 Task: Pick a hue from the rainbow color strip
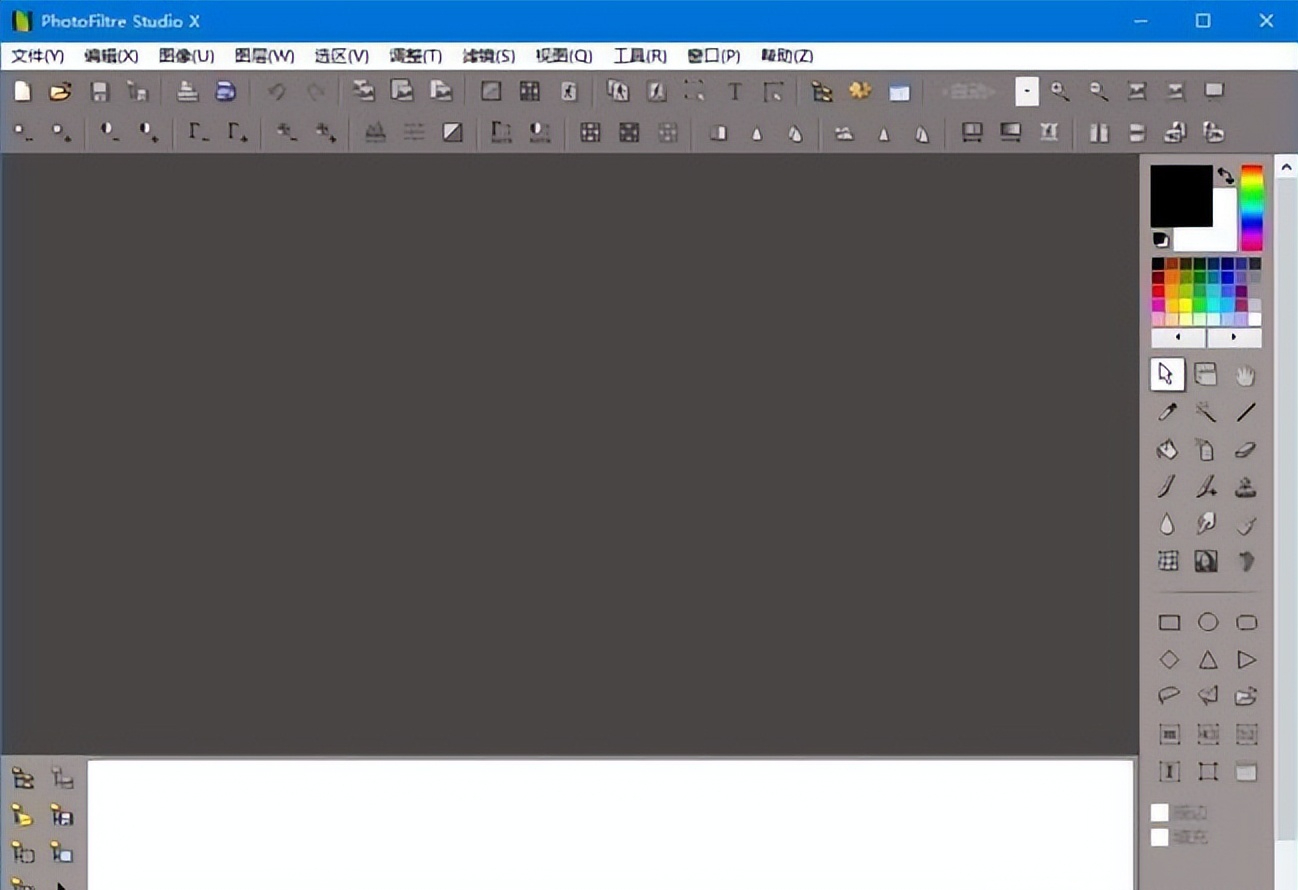point(1251,208)
